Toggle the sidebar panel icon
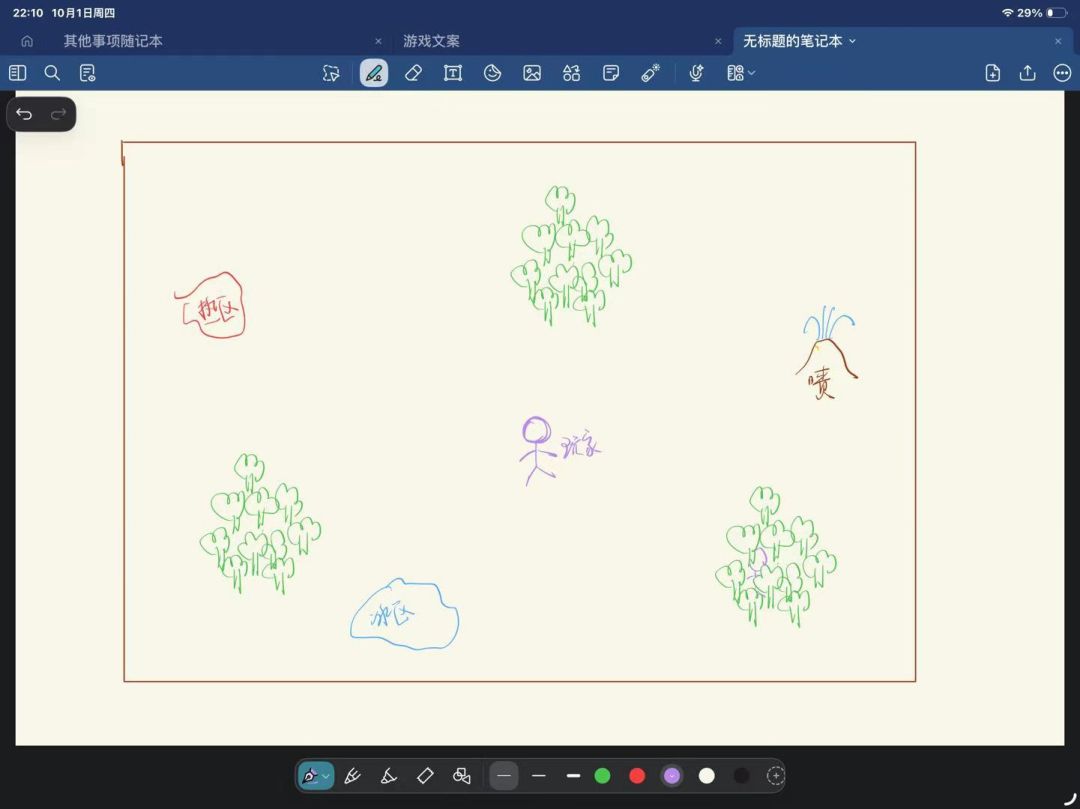1080x809 pixels. coord(18,73)
